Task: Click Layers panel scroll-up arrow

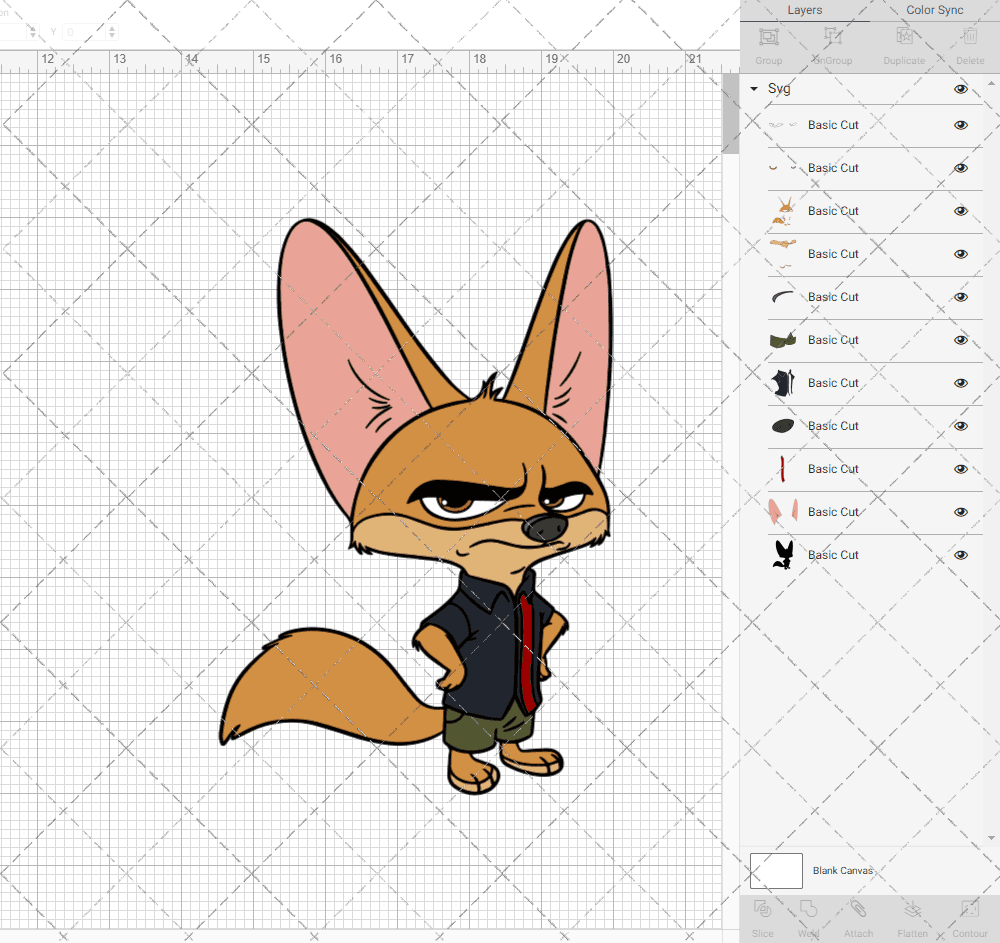Action: 990,84
